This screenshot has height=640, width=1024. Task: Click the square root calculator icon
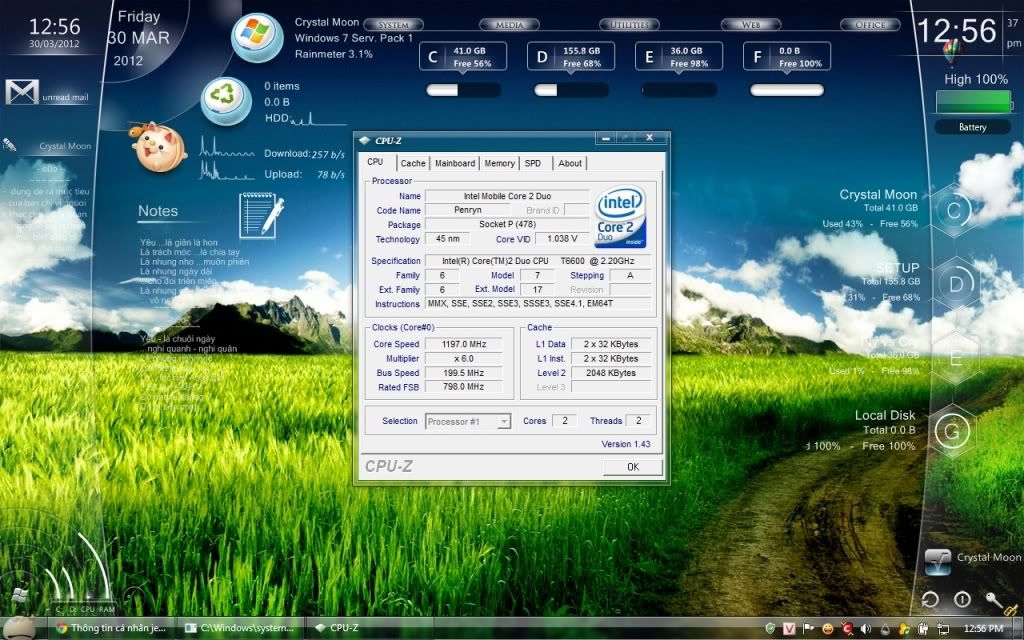[x=938, y=562]
